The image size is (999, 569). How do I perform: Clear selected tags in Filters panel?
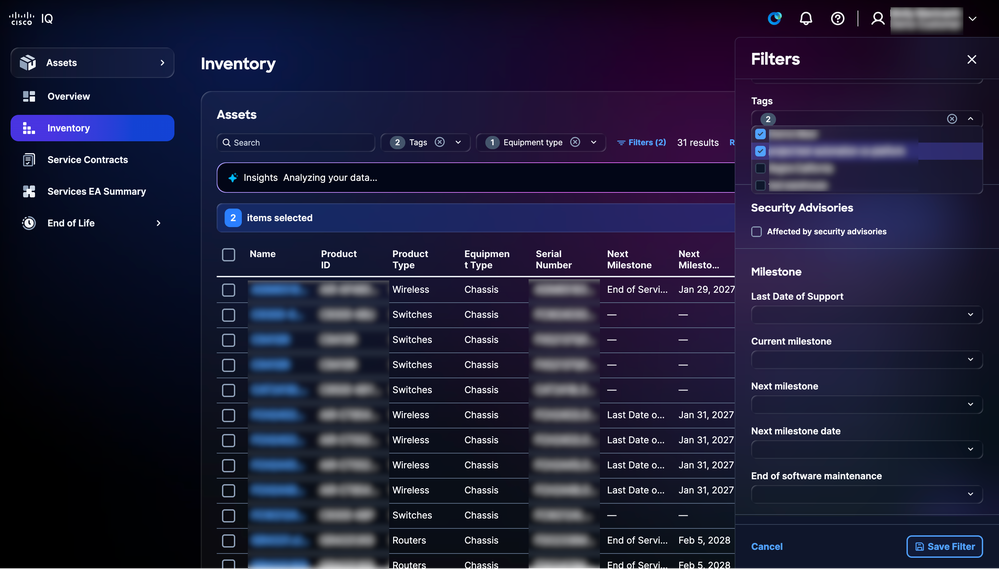(x=952, y=119)
